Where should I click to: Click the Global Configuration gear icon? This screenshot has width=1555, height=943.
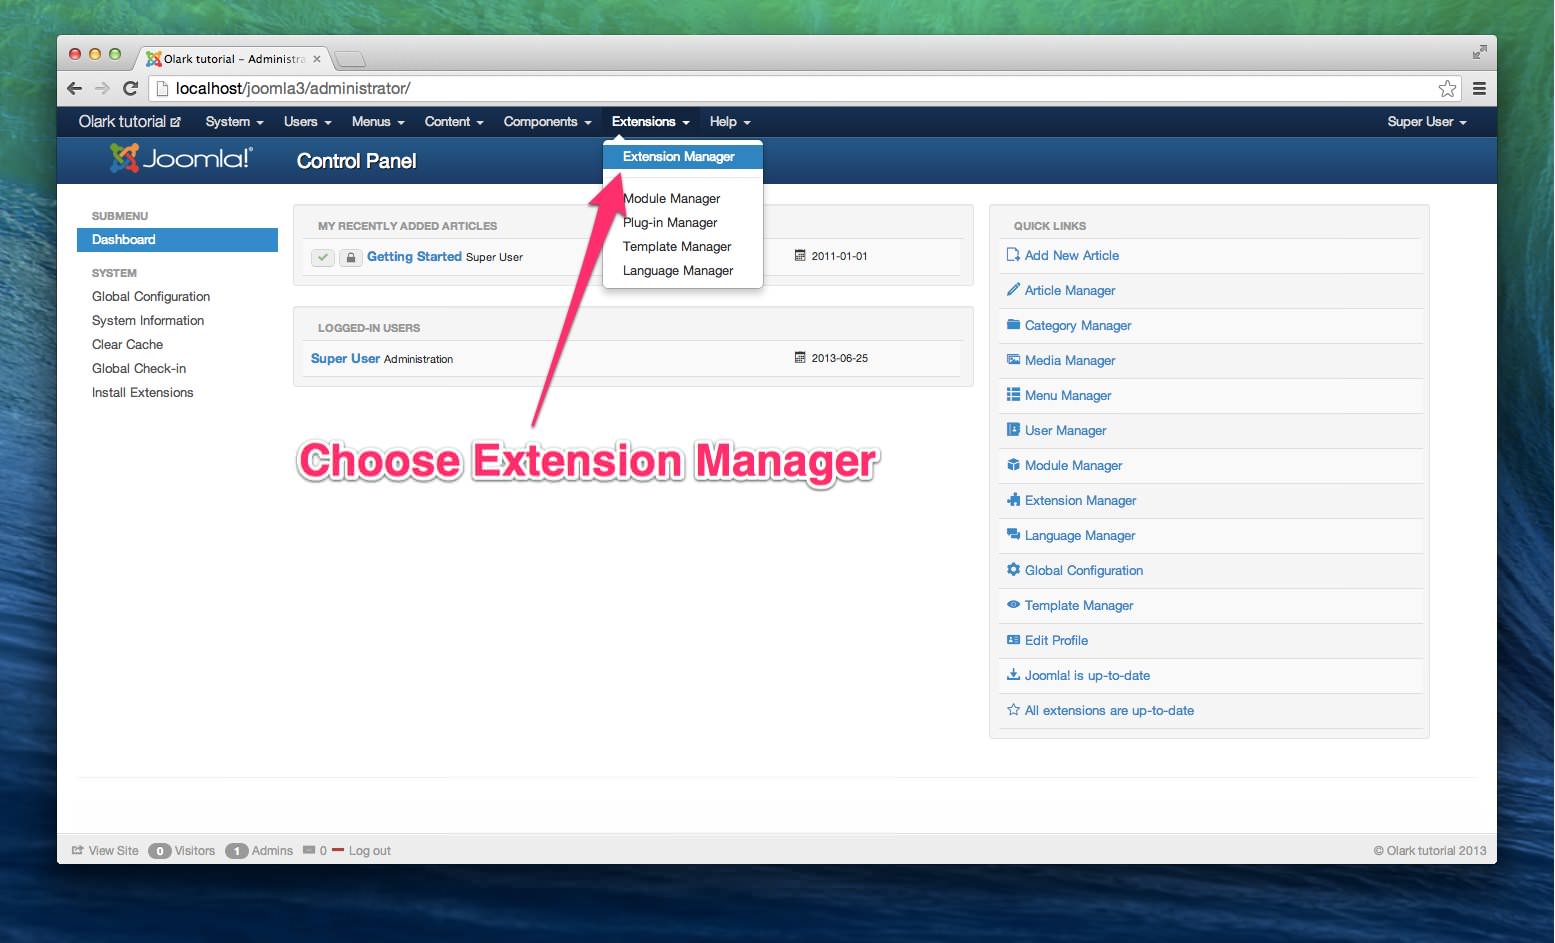coord(1013,570)
